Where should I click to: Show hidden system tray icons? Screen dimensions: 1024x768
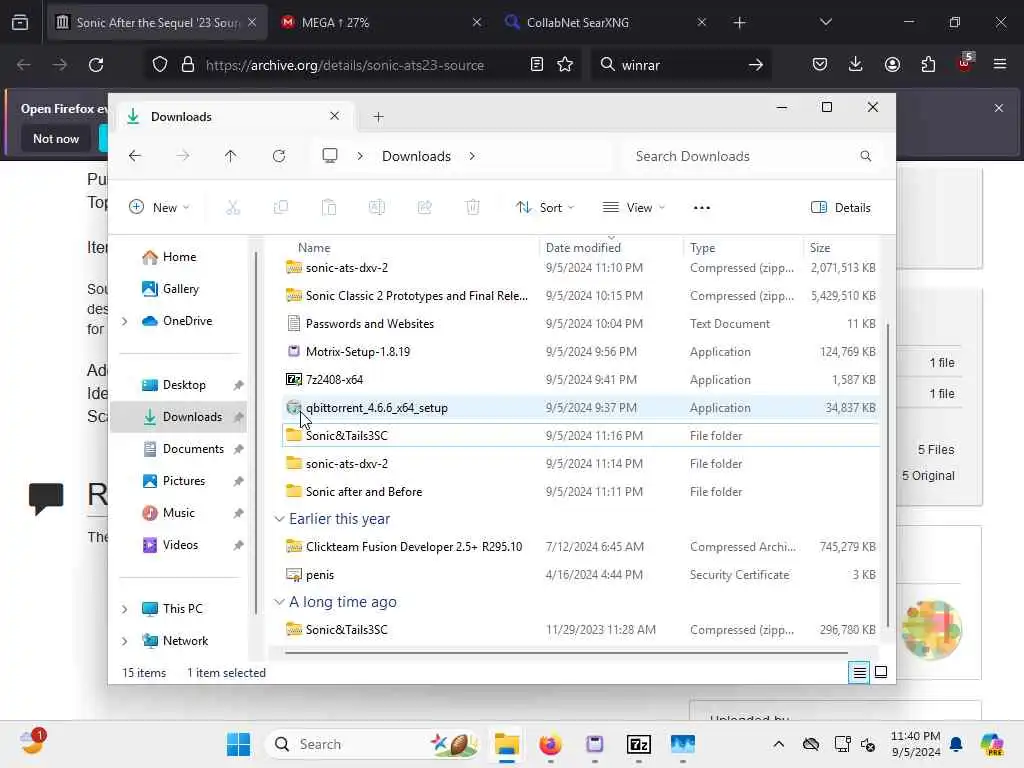coord(778,744)
